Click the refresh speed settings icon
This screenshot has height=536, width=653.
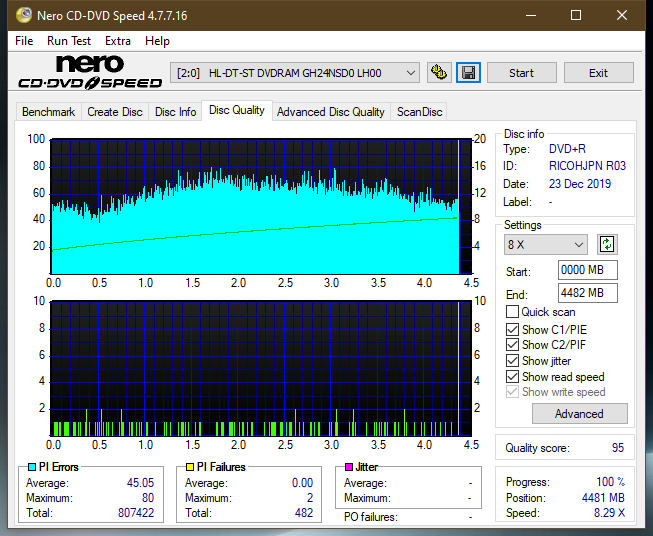tap(607, 244)
